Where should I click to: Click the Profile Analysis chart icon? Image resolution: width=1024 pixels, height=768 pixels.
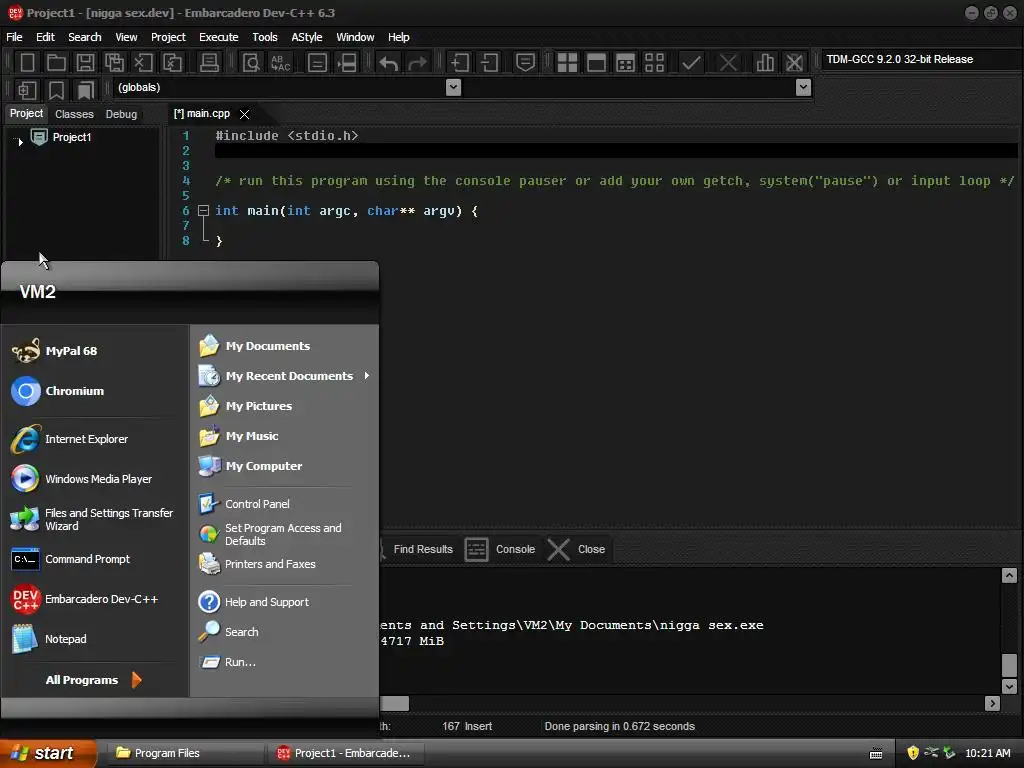(765, 63)
